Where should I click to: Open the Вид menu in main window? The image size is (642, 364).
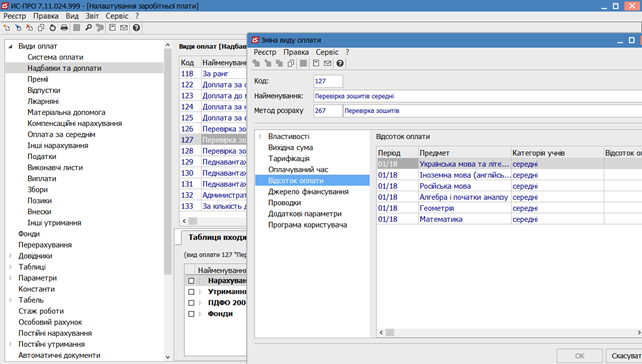72,16
